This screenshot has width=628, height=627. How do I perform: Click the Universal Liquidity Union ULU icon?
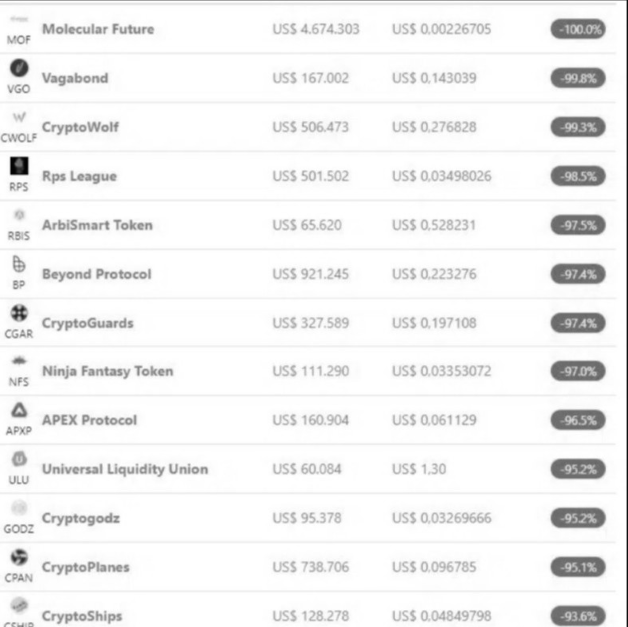click(x=18, y=459)
